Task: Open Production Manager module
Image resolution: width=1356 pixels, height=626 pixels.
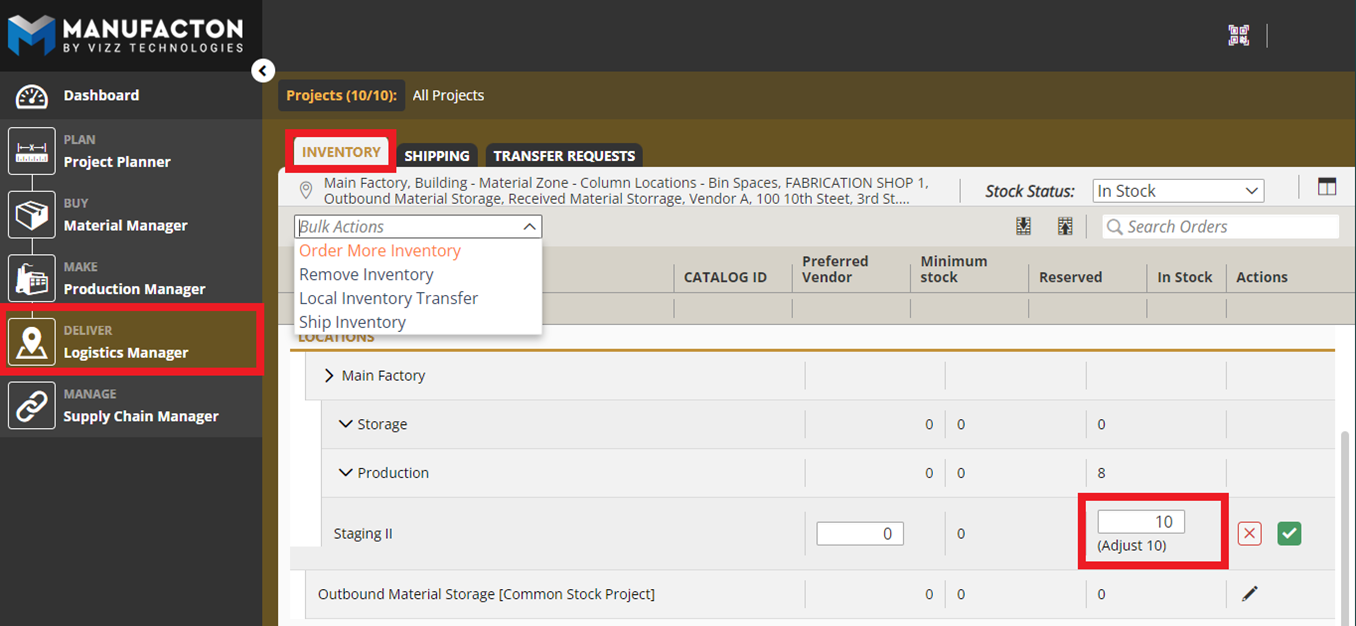Action: click(x=131, y=278)
